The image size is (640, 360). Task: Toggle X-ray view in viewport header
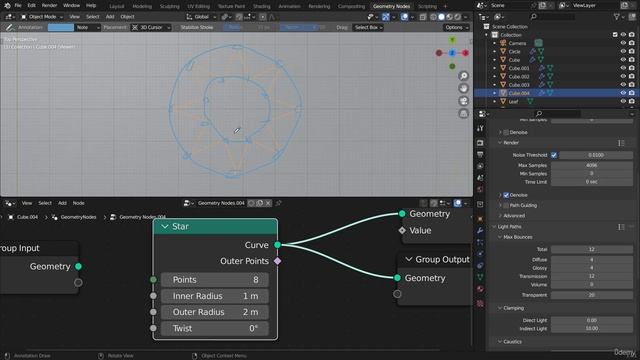(423, 17)
